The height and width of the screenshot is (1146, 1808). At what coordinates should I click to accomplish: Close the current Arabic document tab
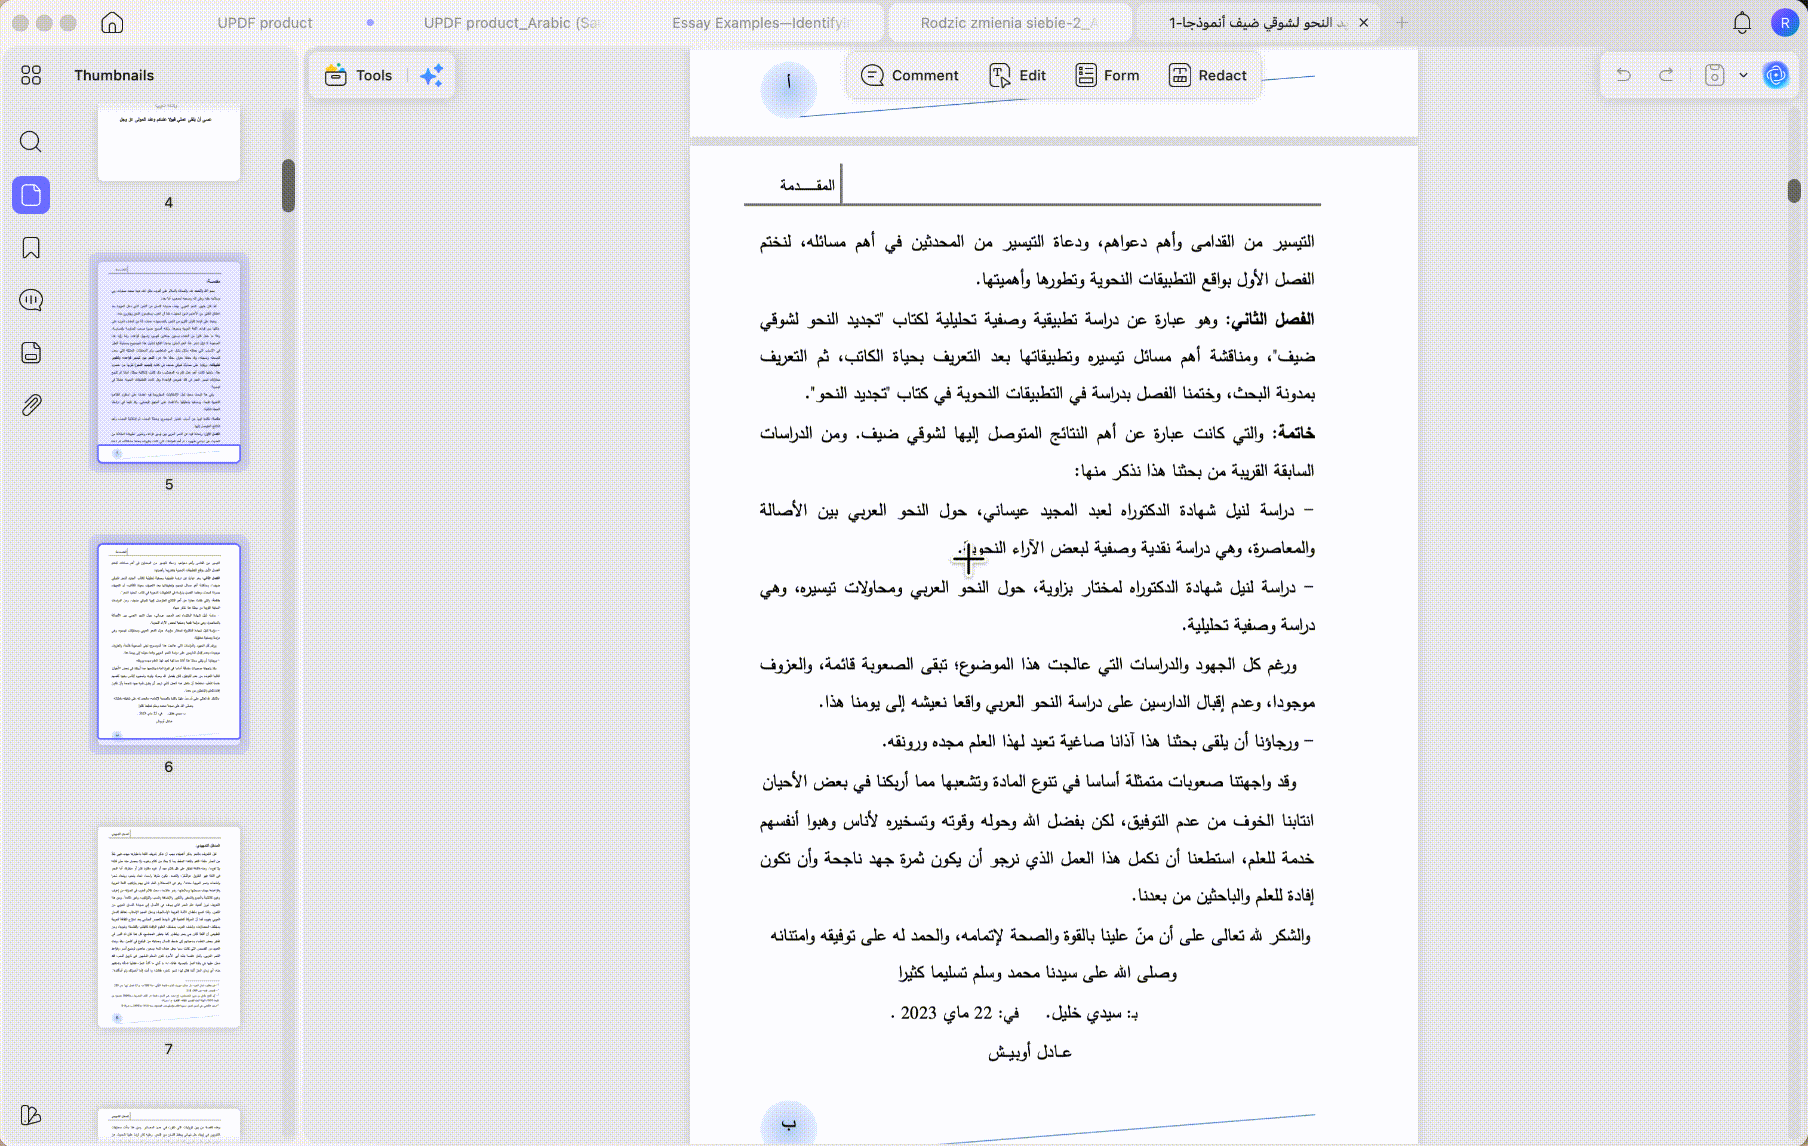(x=1363, y=22)
